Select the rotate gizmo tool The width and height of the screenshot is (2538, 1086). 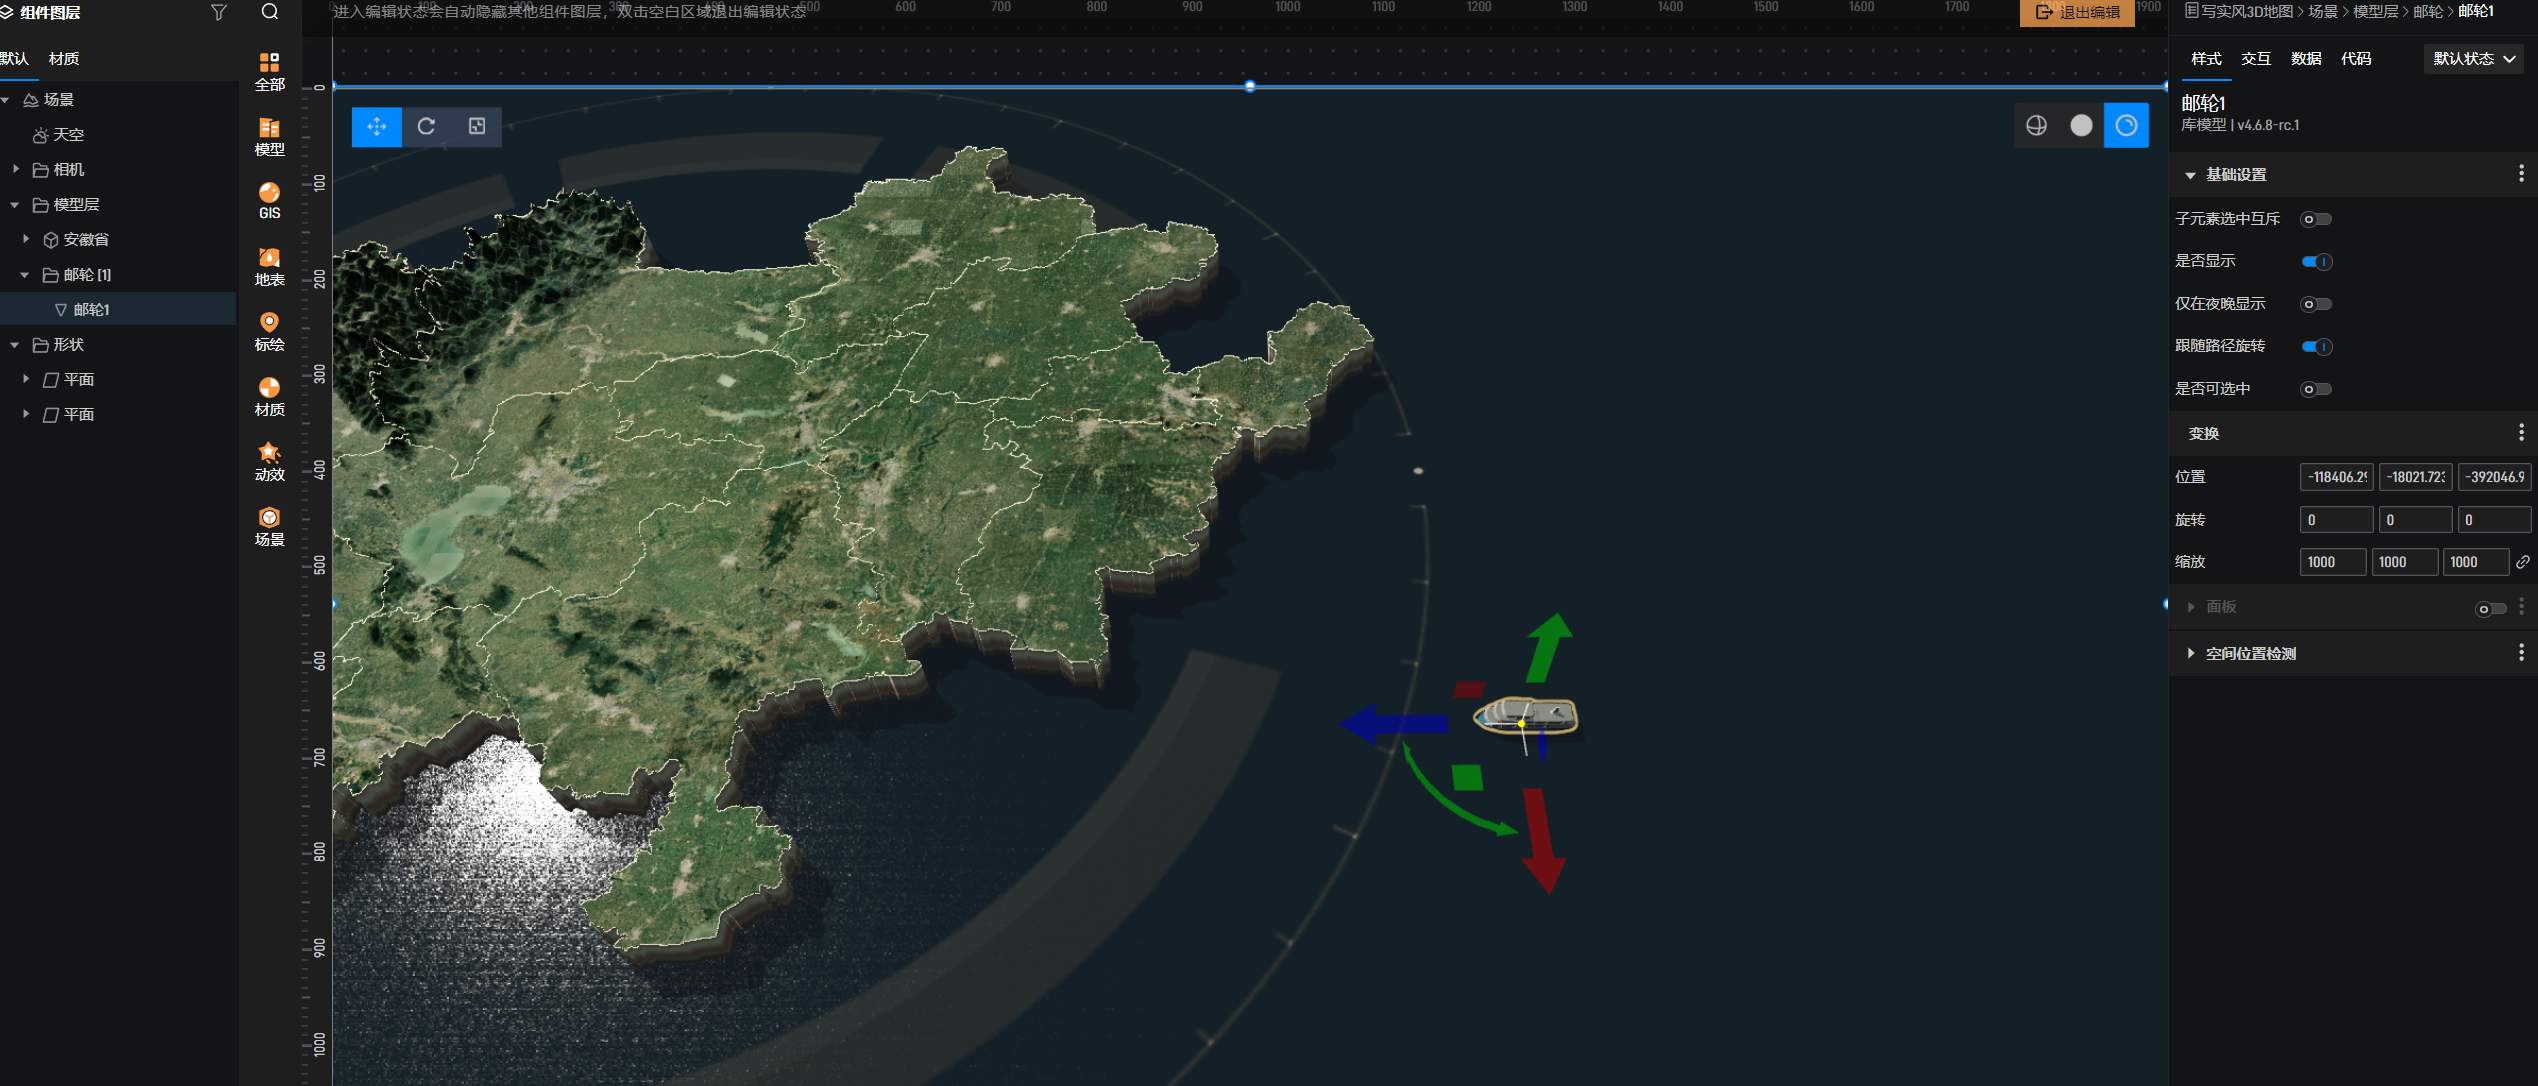426,126
